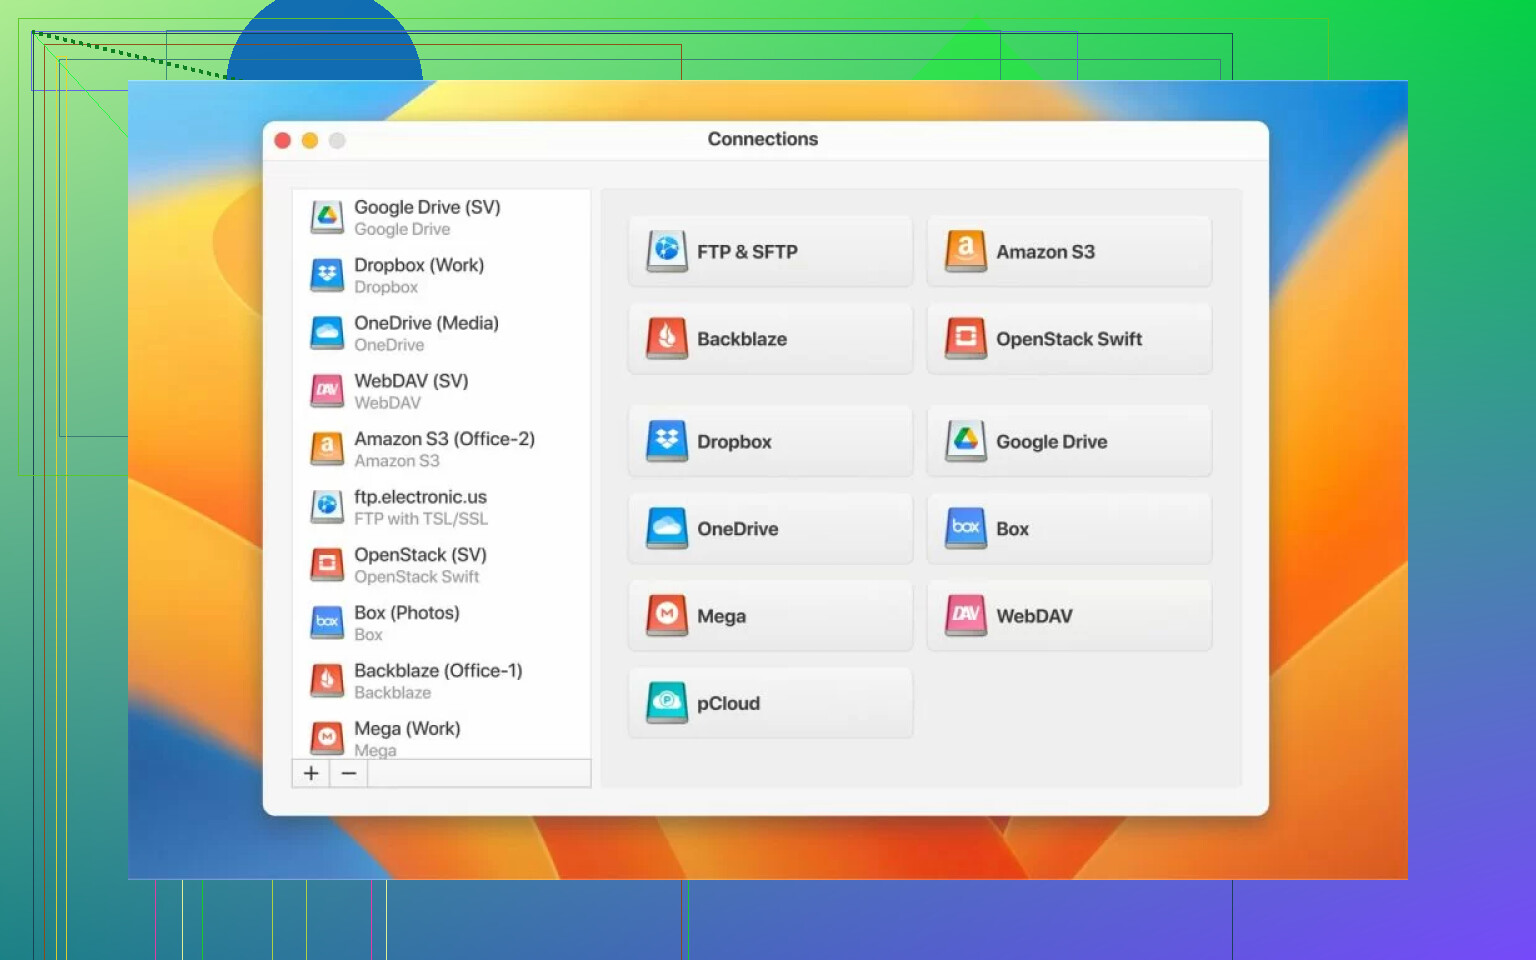Minimize the Connections window
This screenshot has width=1536, height=960.
[310, 141]
